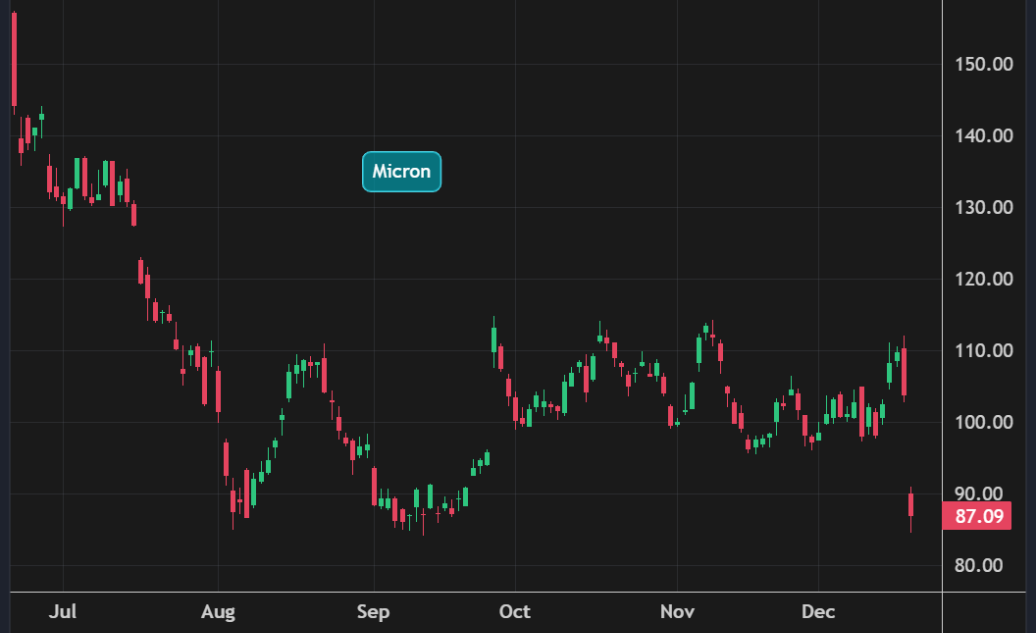1036x633 pixels.
Task: Click the 150.00 price axis label
Action: point(979,64)
